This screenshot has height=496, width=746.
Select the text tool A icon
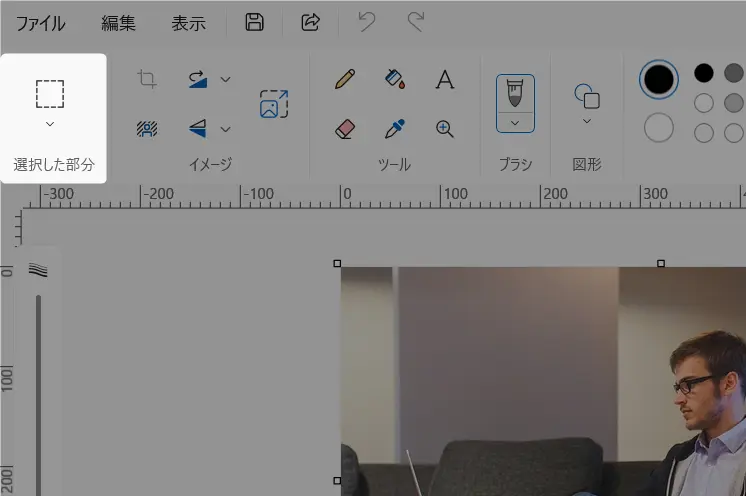[x=445, y=79]
